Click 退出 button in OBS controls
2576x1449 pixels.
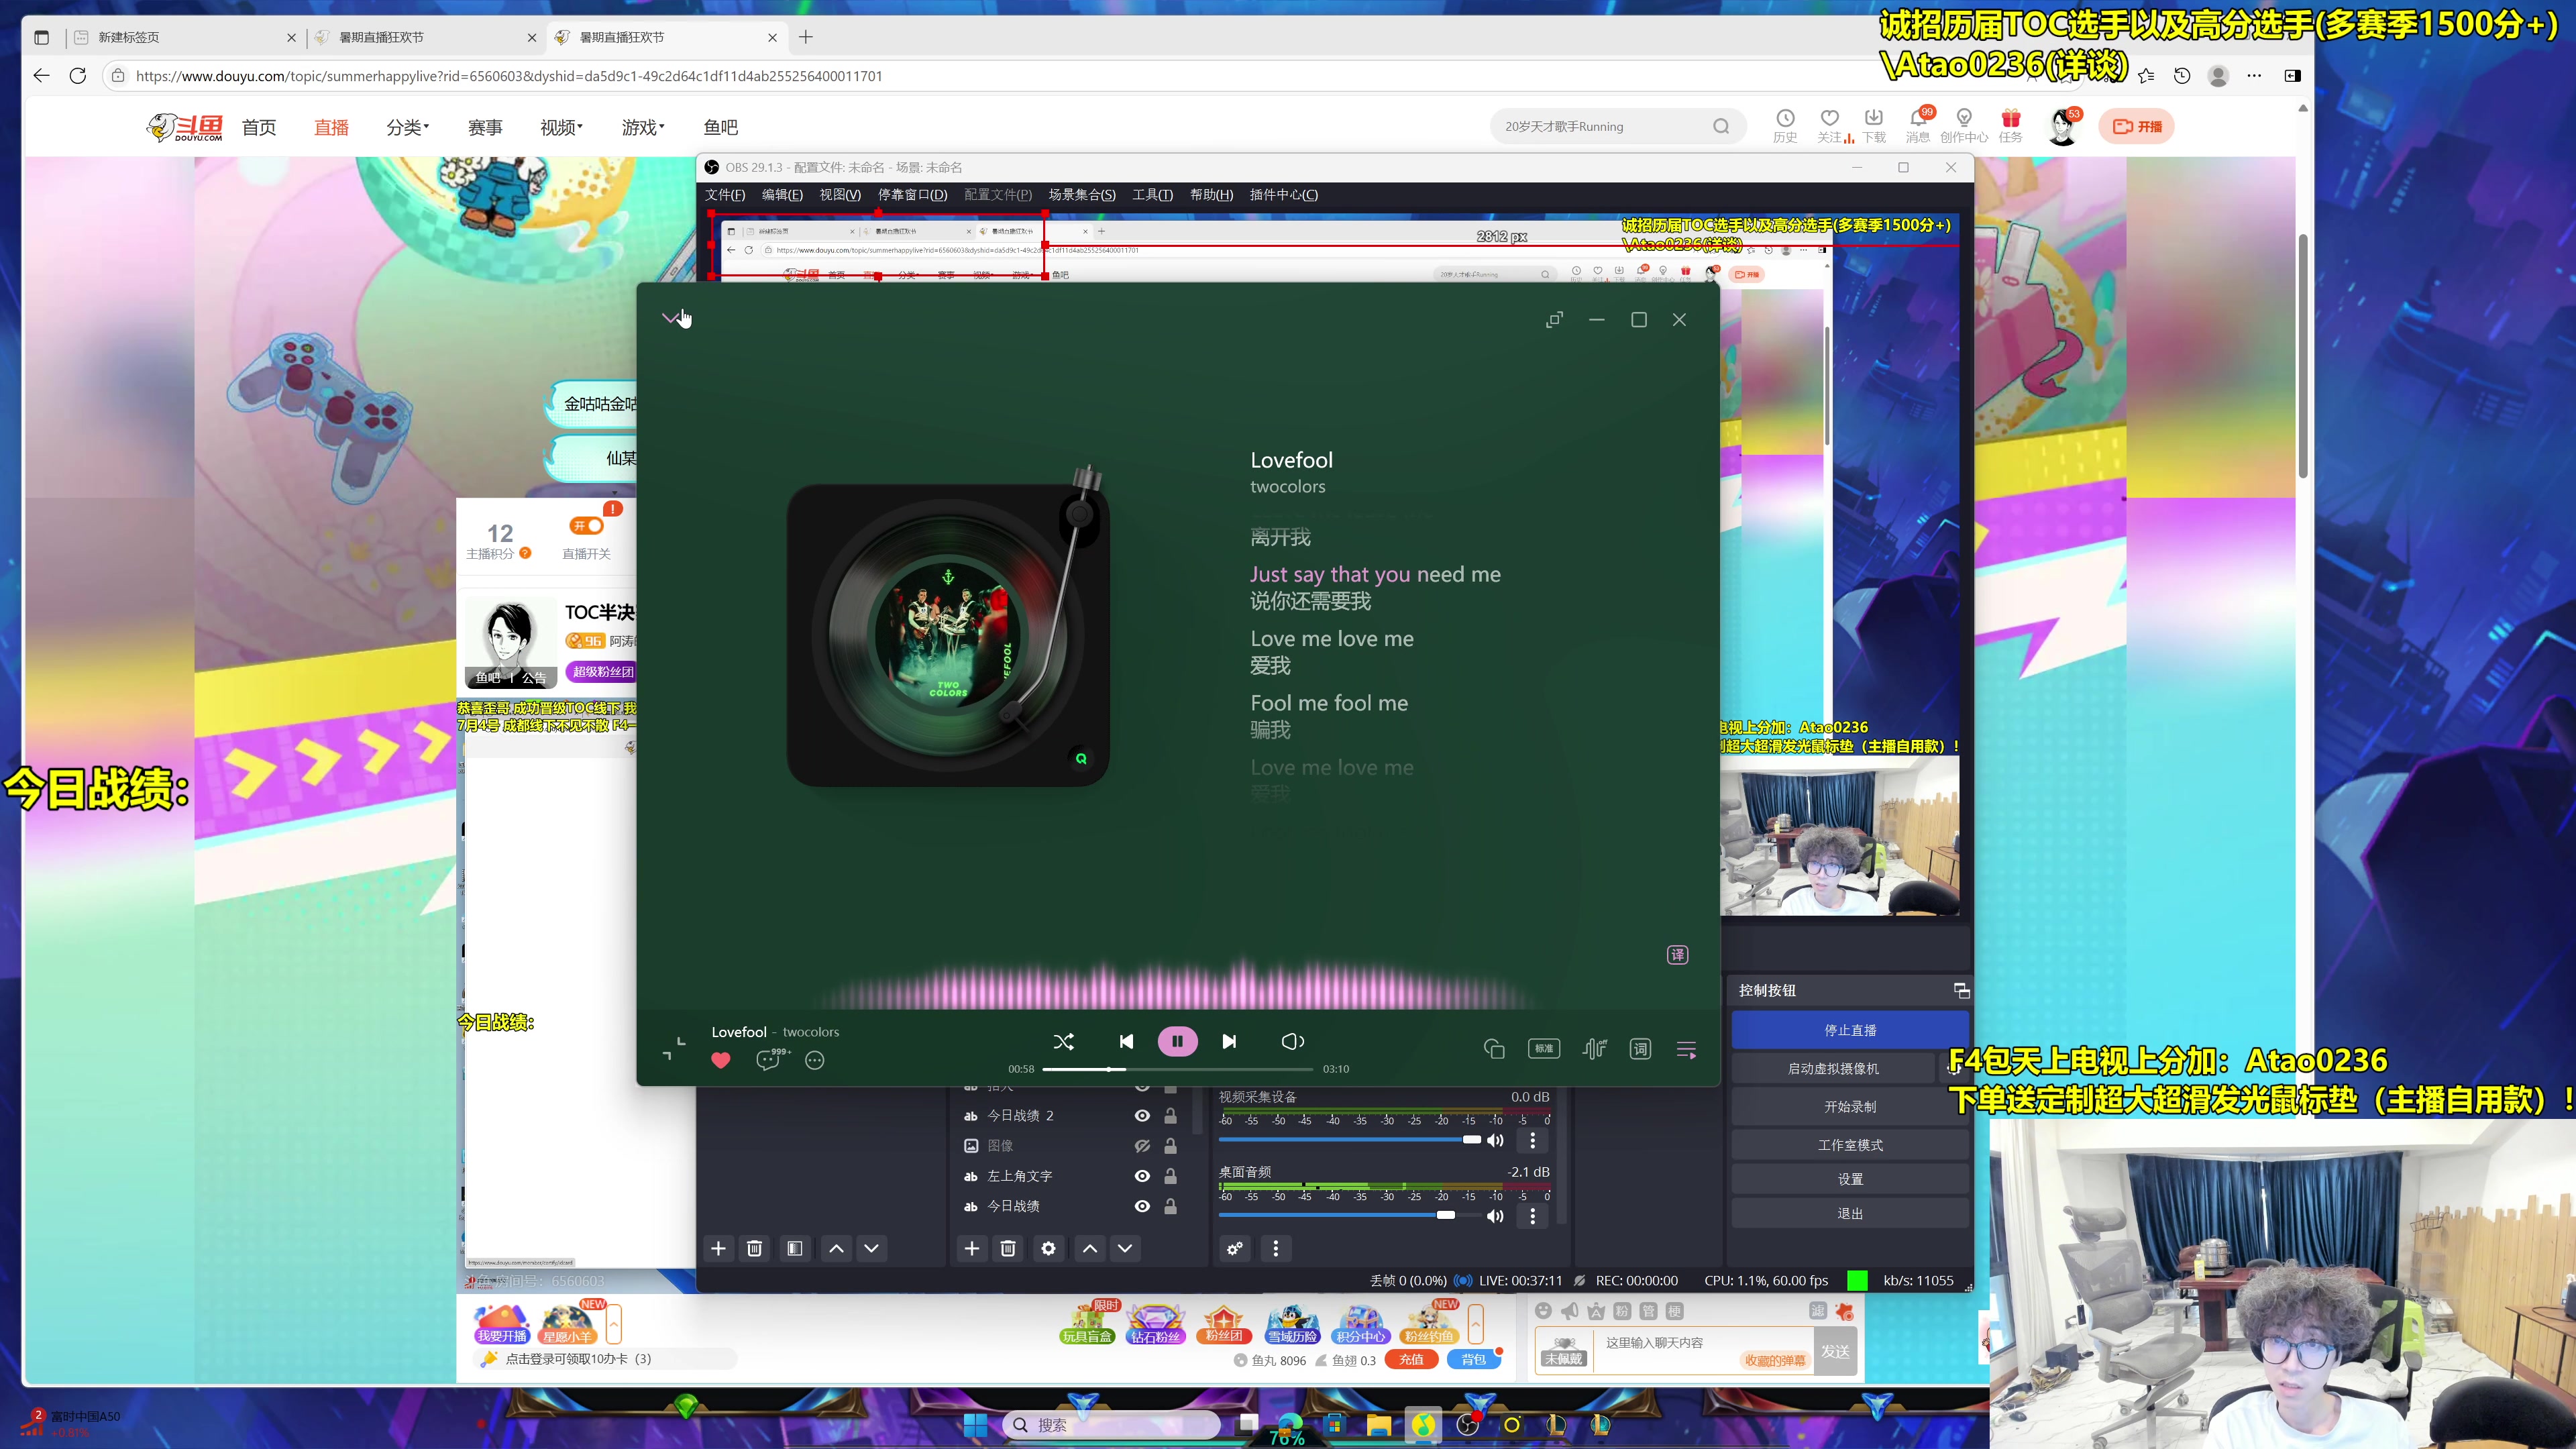[x=1850, y=1213]
